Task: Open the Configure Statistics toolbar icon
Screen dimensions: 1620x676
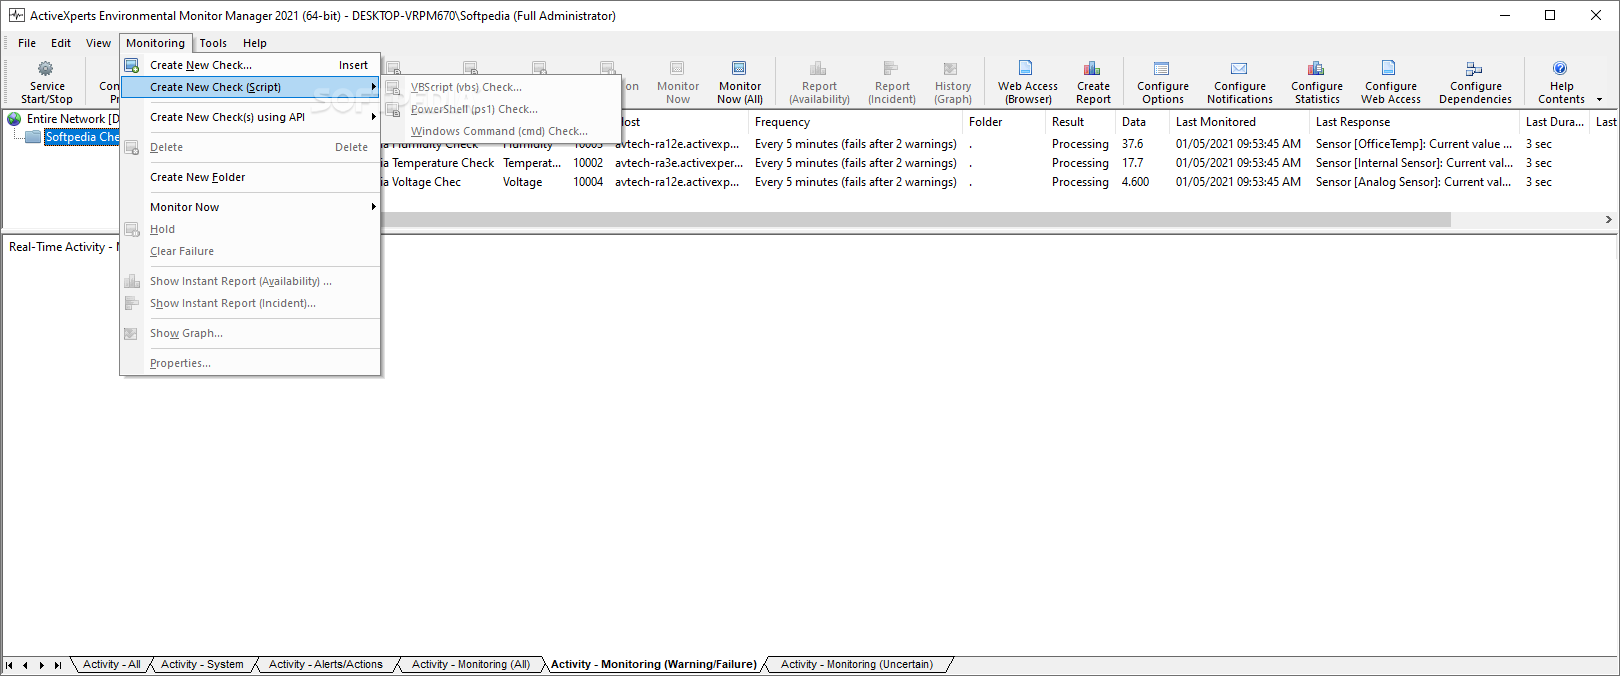Action: pyautogui.click(x=1316, y=68)
